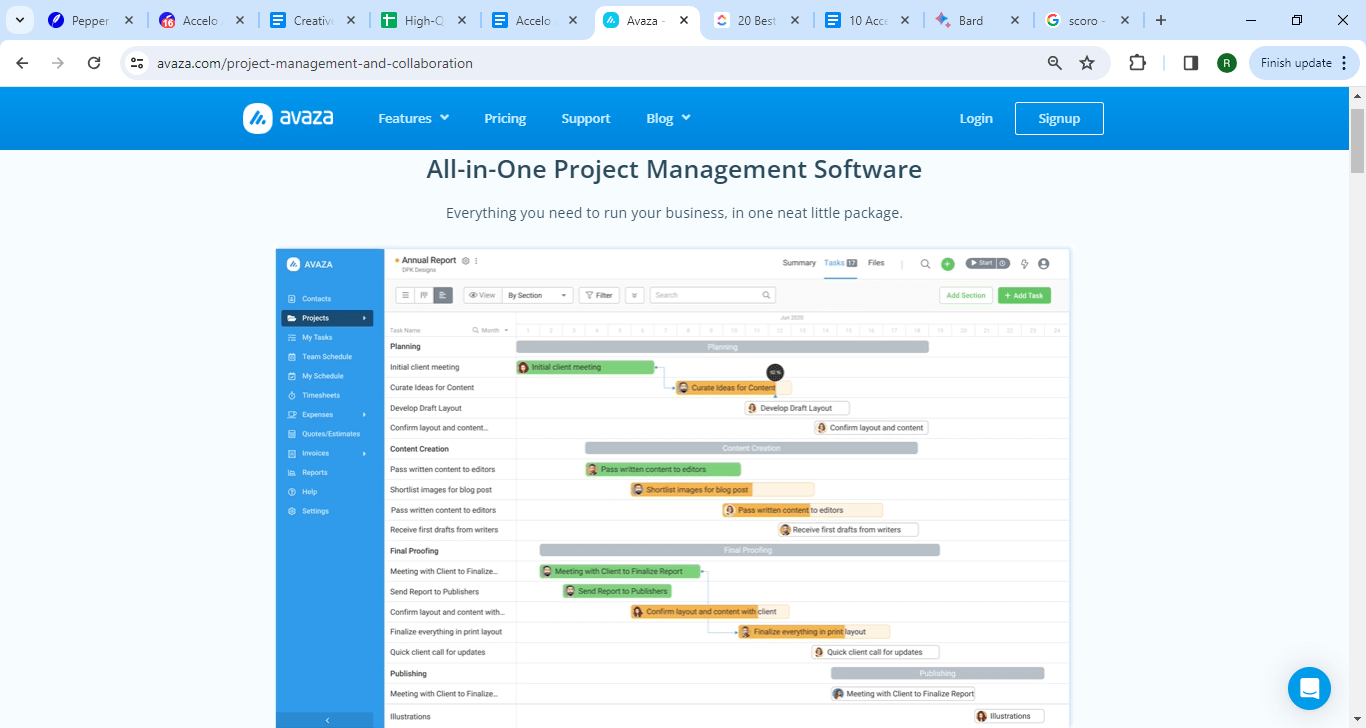This screenshot has width=1366, height=728.
Task: Open the Support page
Action: [585, 118]
